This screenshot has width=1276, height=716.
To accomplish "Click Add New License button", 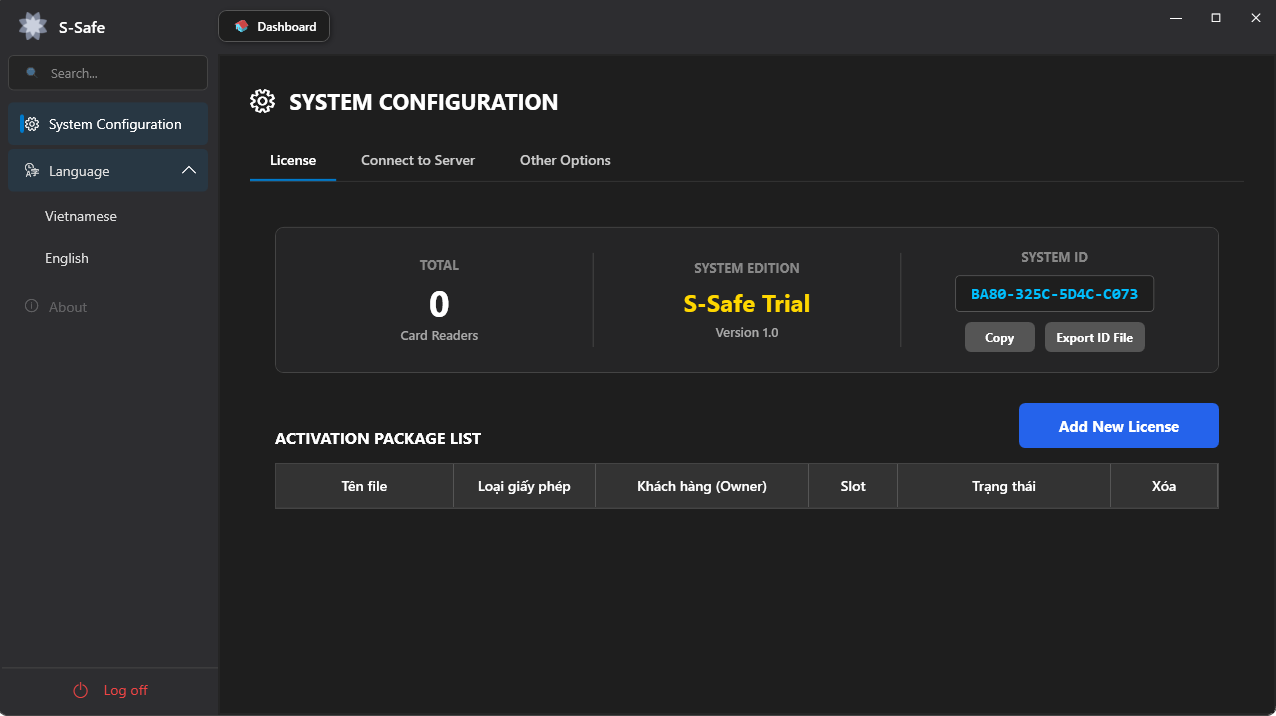I will (1119, 426).
